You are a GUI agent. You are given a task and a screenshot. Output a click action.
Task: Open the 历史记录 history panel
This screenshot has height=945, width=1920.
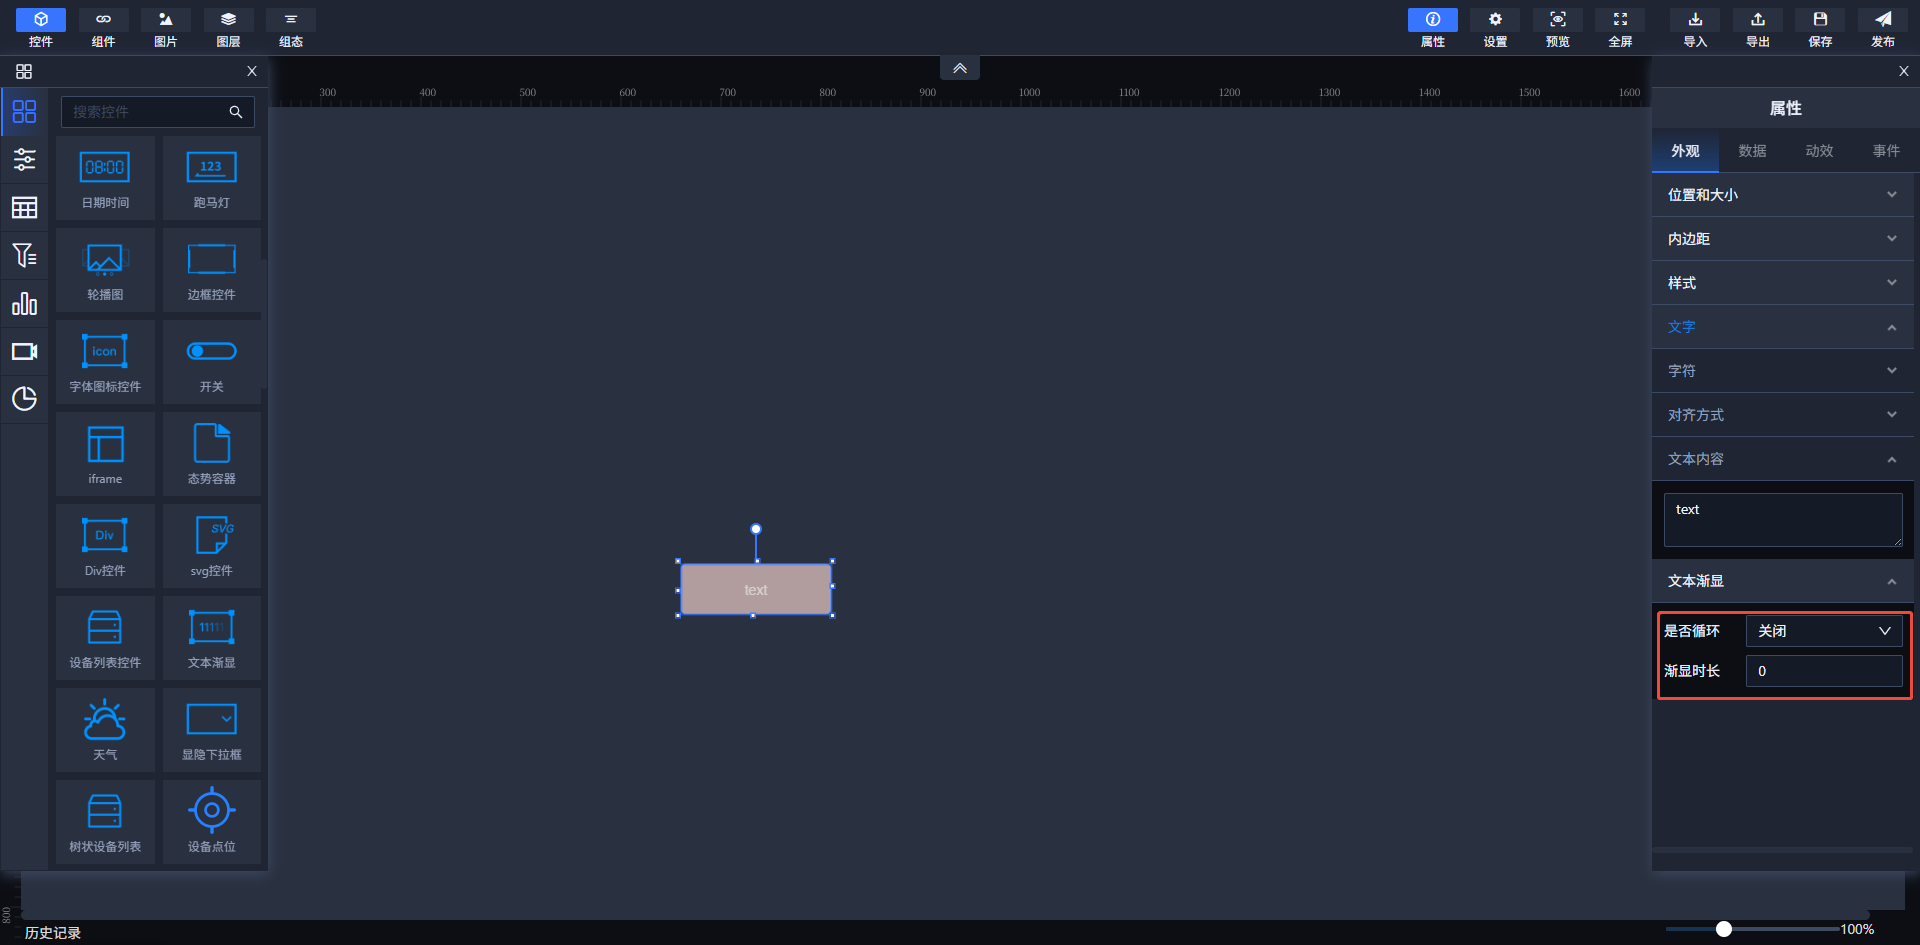click(53, 932)
